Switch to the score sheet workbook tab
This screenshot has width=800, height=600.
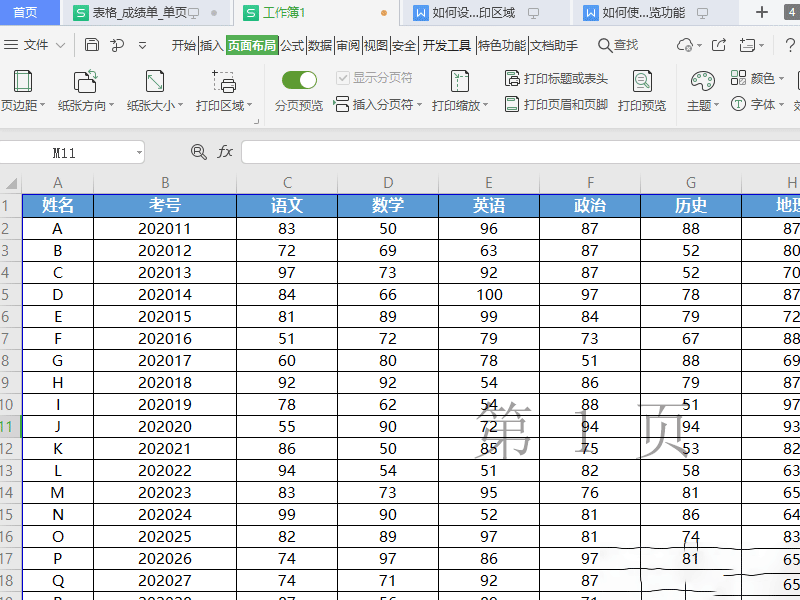point(146,13)
